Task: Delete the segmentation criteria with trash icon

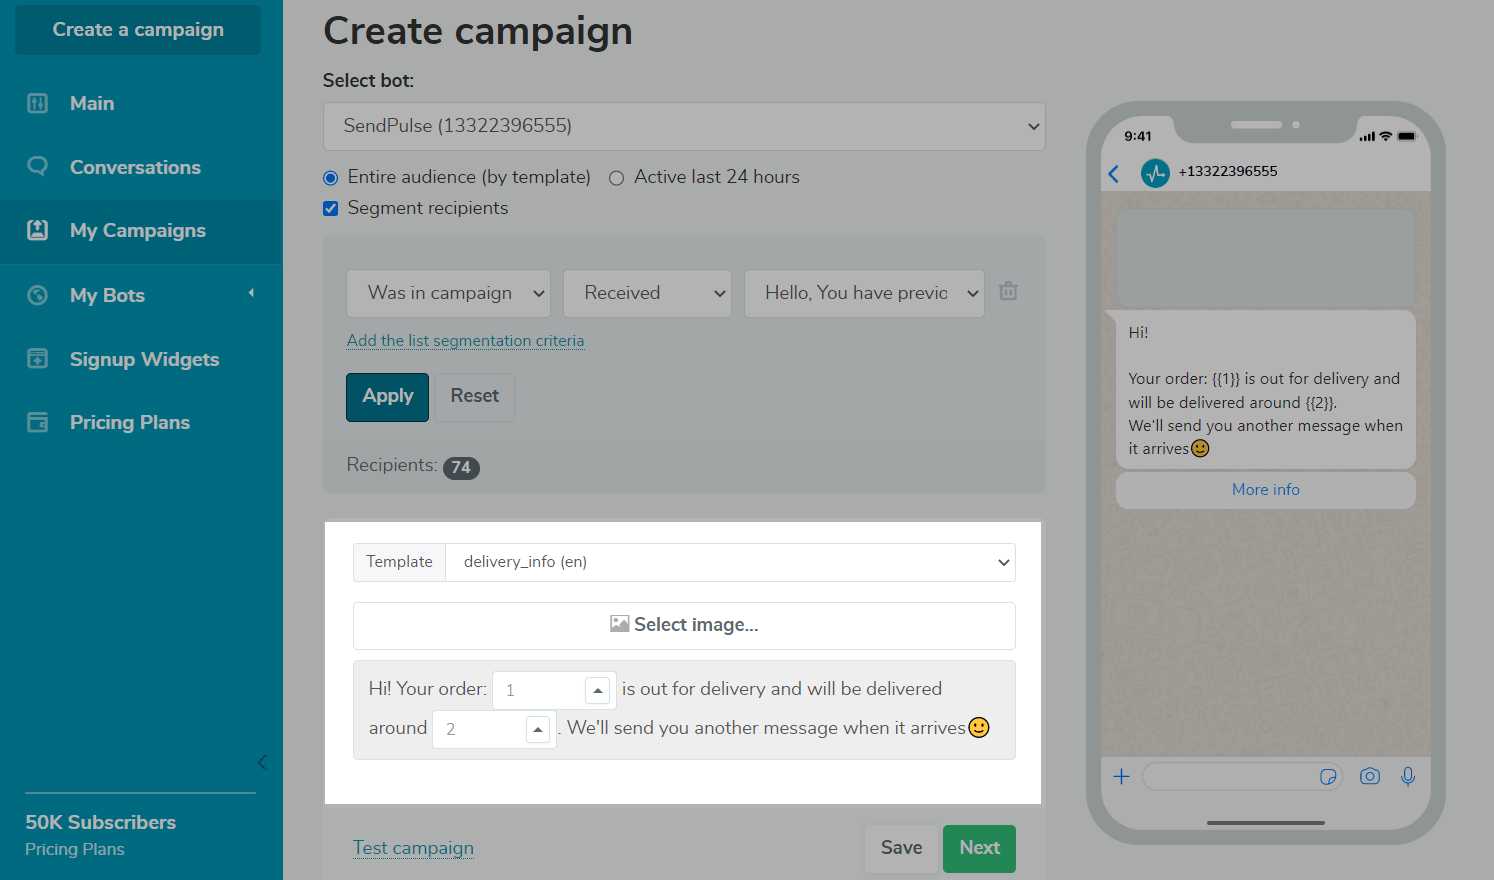Action: click(1008, 291)
